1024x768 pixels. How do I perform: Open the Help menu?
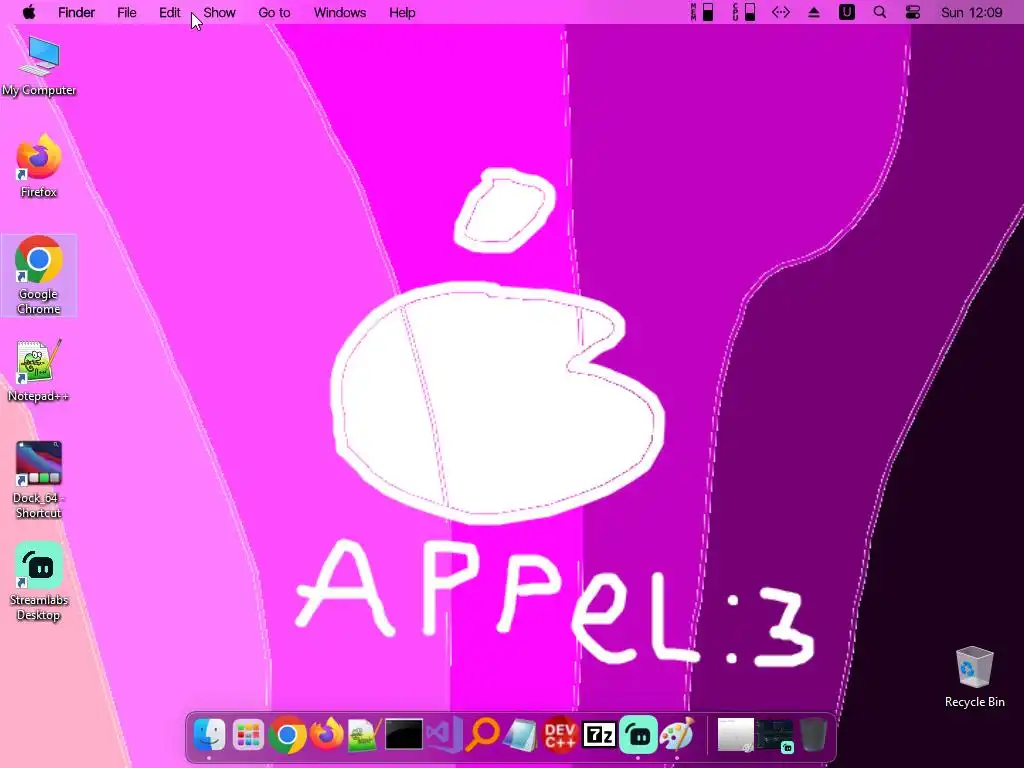402,12
